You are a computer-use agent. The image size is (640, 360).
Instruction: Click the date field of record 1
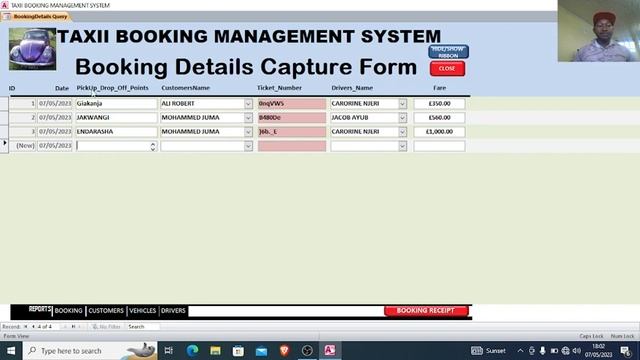pos(55,104)
